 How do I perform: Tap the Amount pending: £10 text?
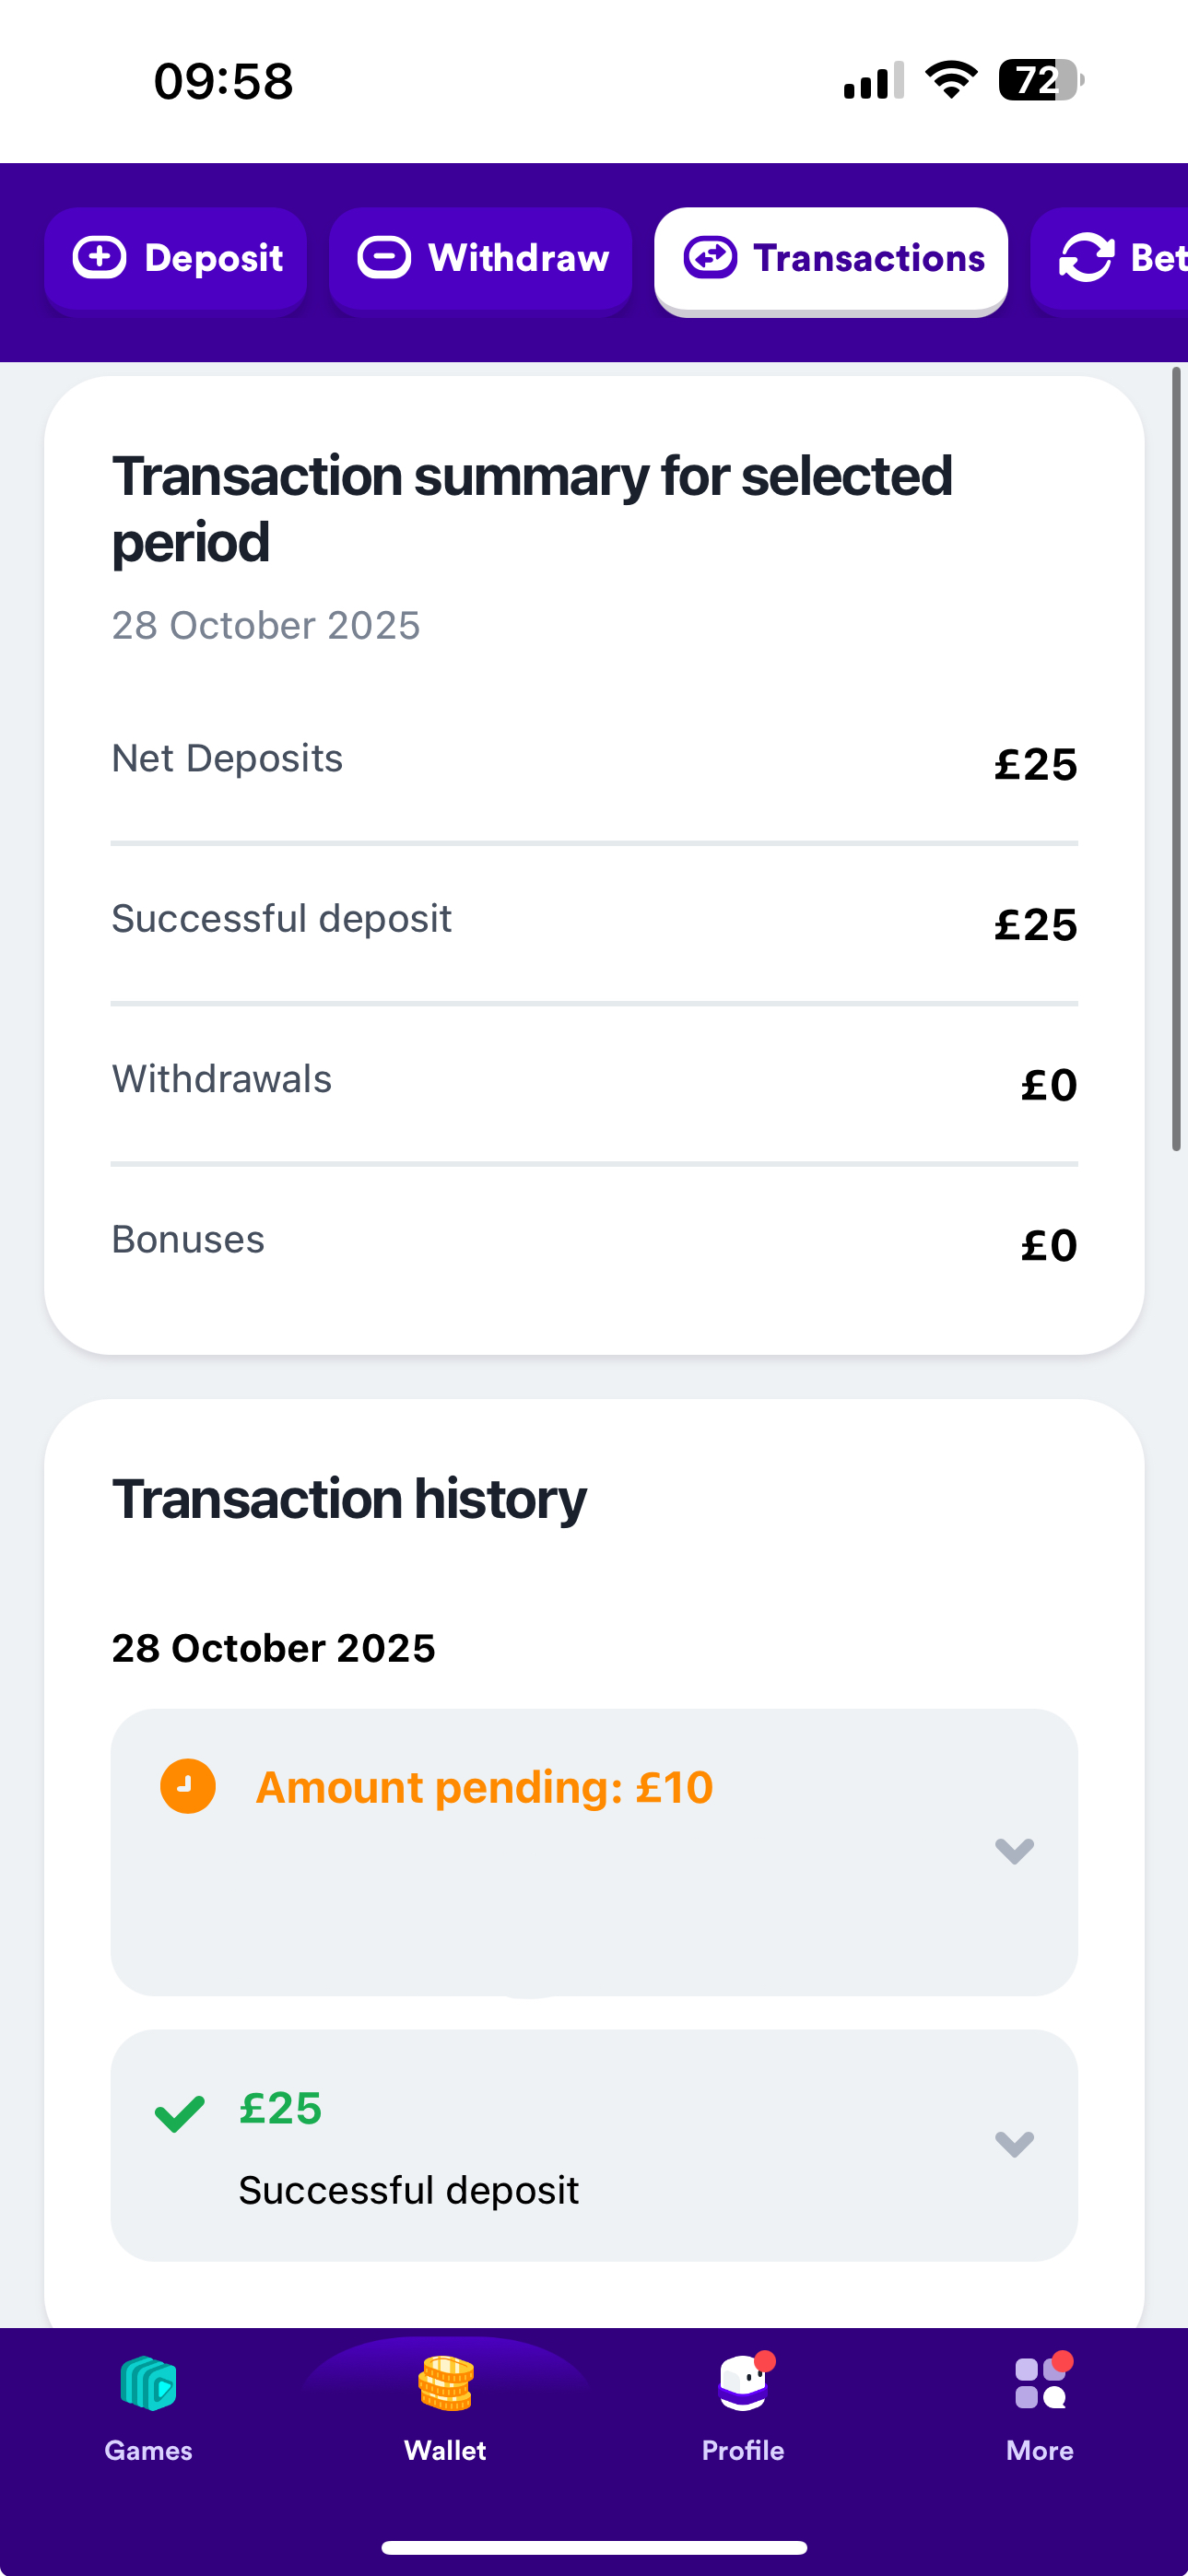click(484, 1787)
